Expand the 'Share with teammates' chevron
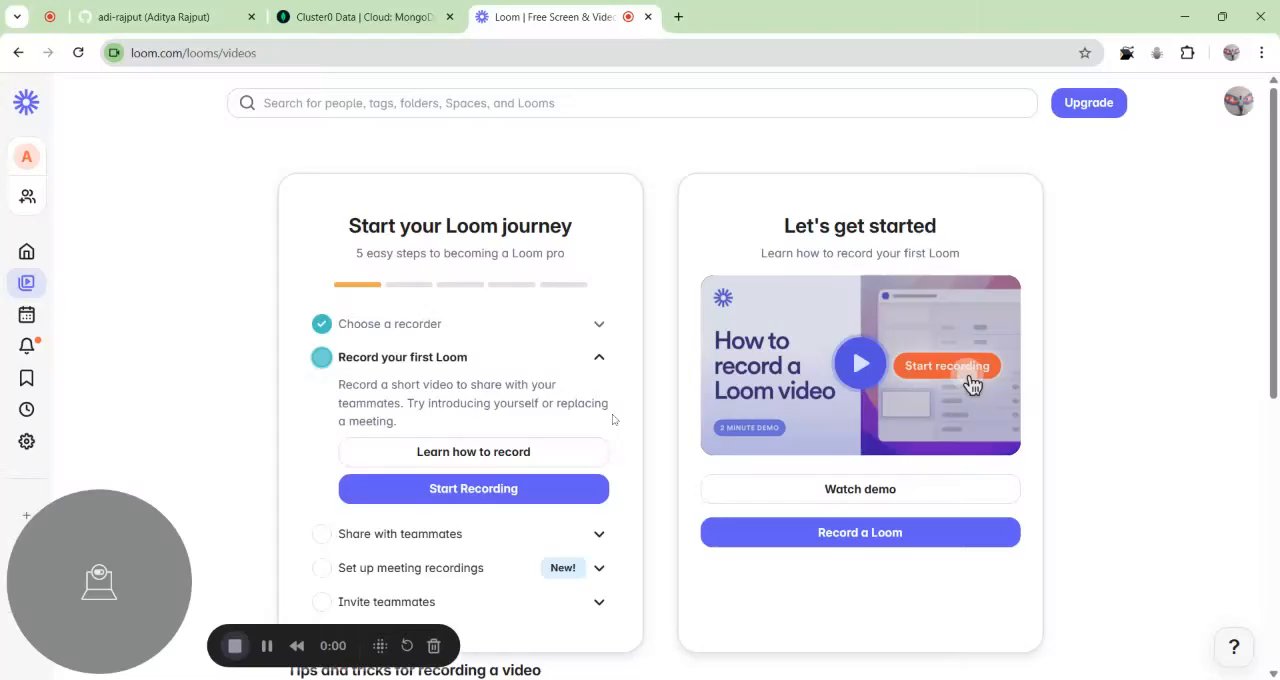Image resolution: width=1280 pixels, height=680 pixels. (599, 534)
